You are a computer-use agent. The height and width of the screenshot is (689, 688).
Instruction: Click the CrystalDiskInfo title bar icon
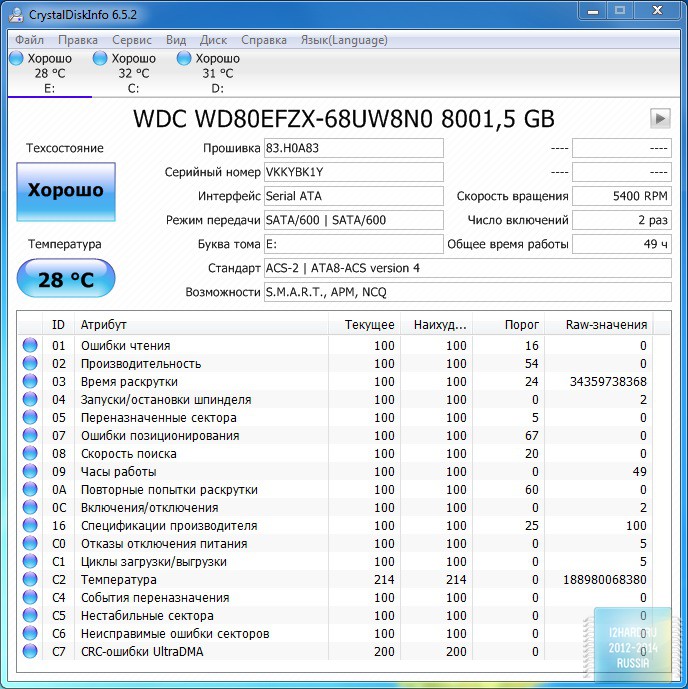pos(16,15)
